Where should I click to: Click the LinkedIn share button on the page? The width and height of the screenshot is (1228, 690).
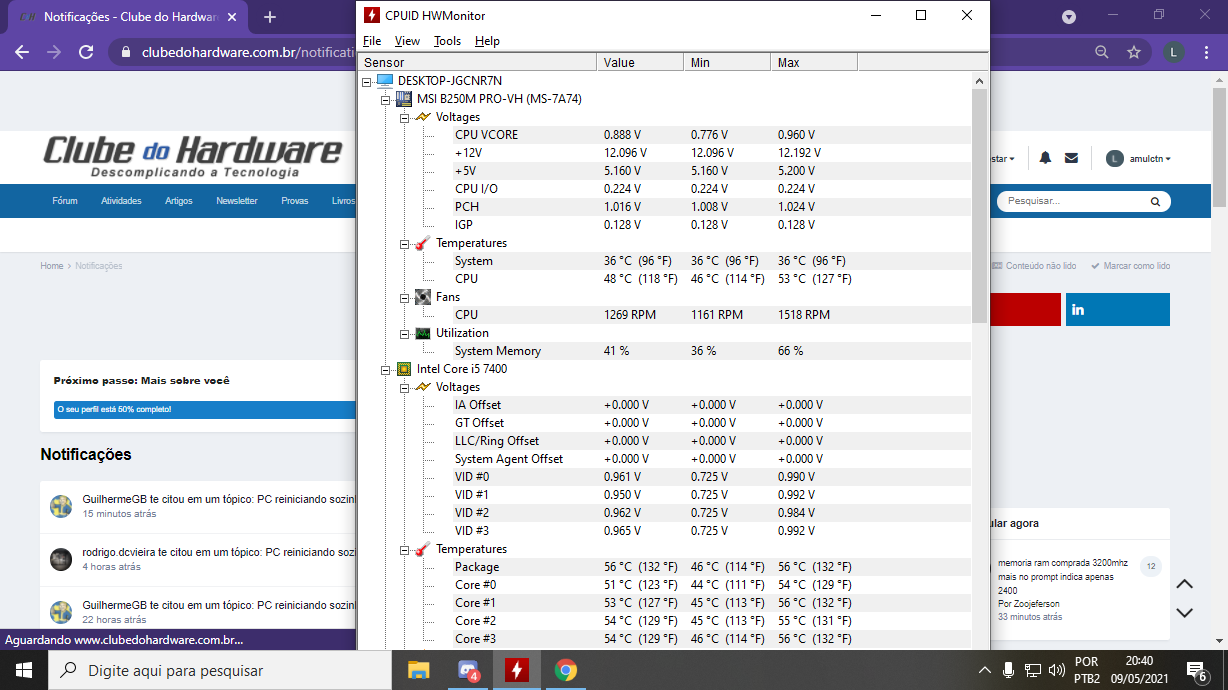1117,310
